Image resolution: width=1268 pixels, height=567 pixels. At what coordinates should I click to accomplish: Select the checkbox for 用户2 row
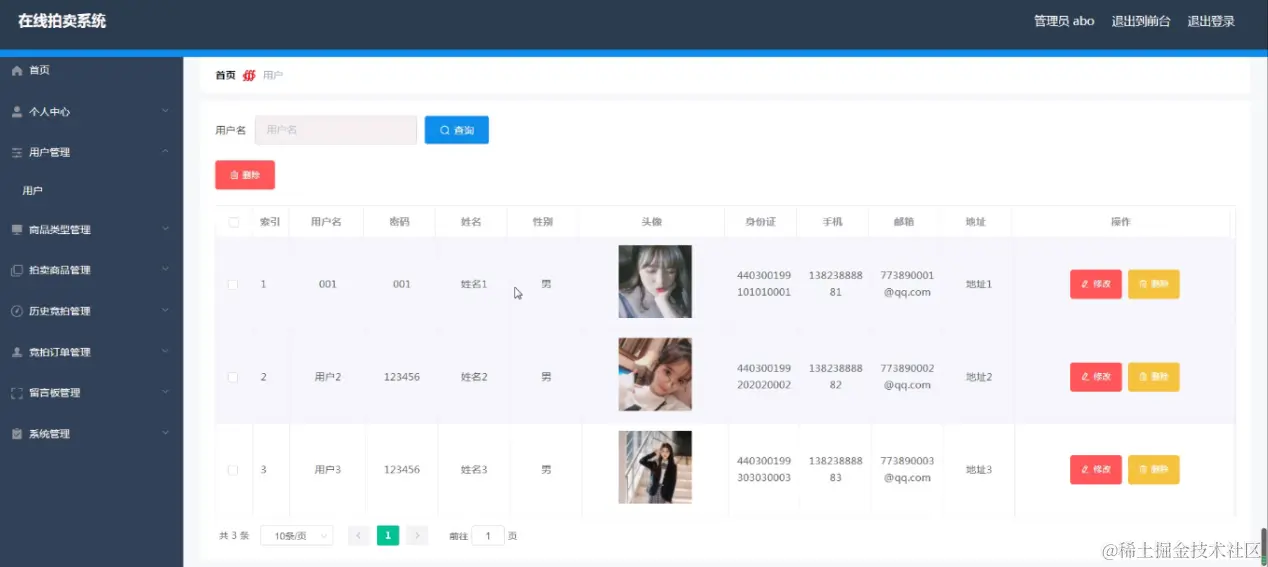point(233,377)
